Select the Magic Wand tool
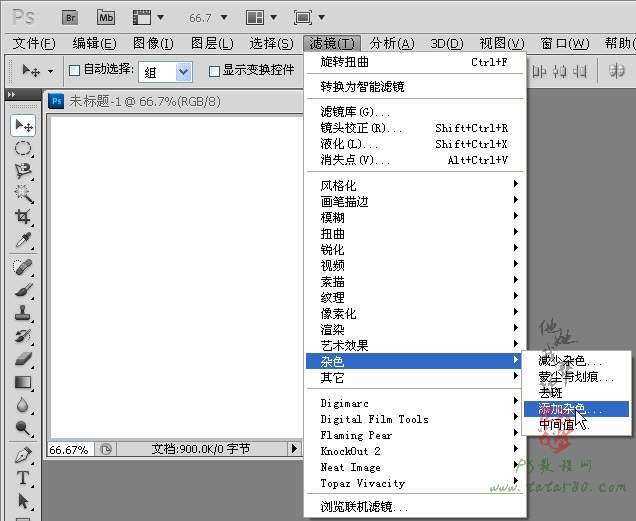The height and width of the screenshot is (521, 636). tap(23, 194)
